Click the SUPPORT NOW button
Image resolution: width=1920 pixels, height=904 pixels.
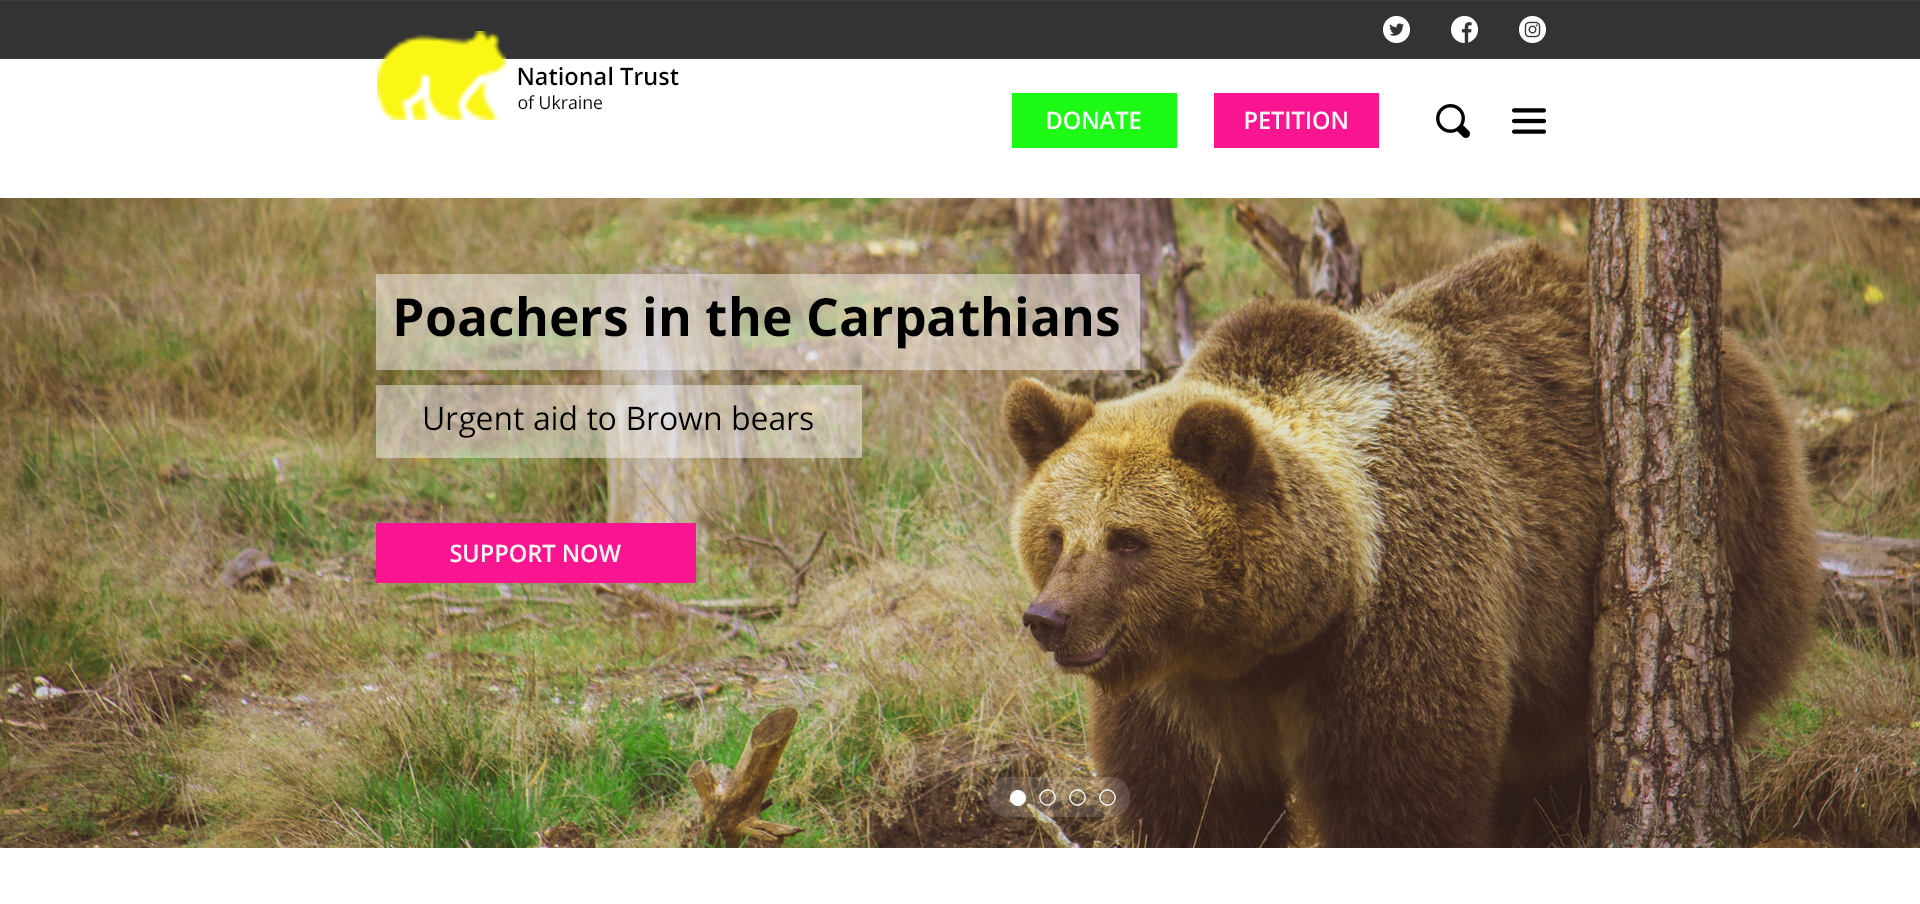(x=535, y=553)
